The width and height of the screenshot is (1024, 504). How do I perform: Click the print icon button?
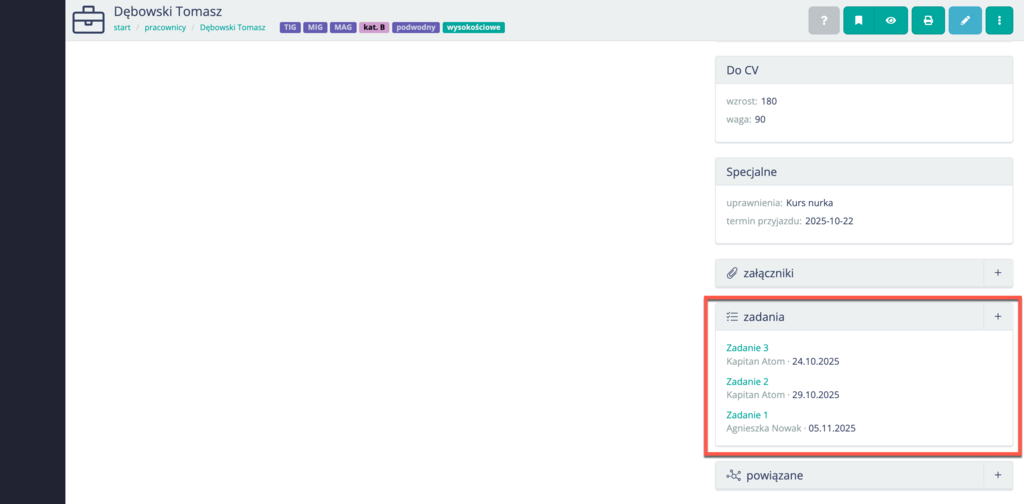(x=928, y=20)
